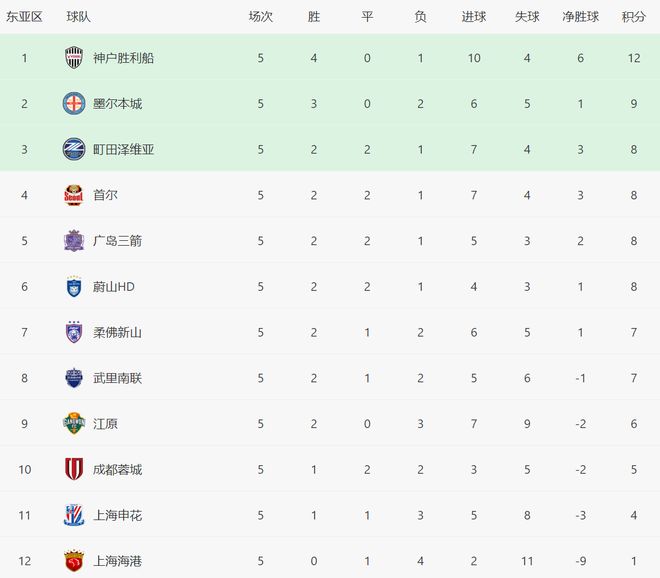660x578 pixels.
Task: Click the Machida Zelvia team crest
Action: pyautogui.click(x=75, y=149)
